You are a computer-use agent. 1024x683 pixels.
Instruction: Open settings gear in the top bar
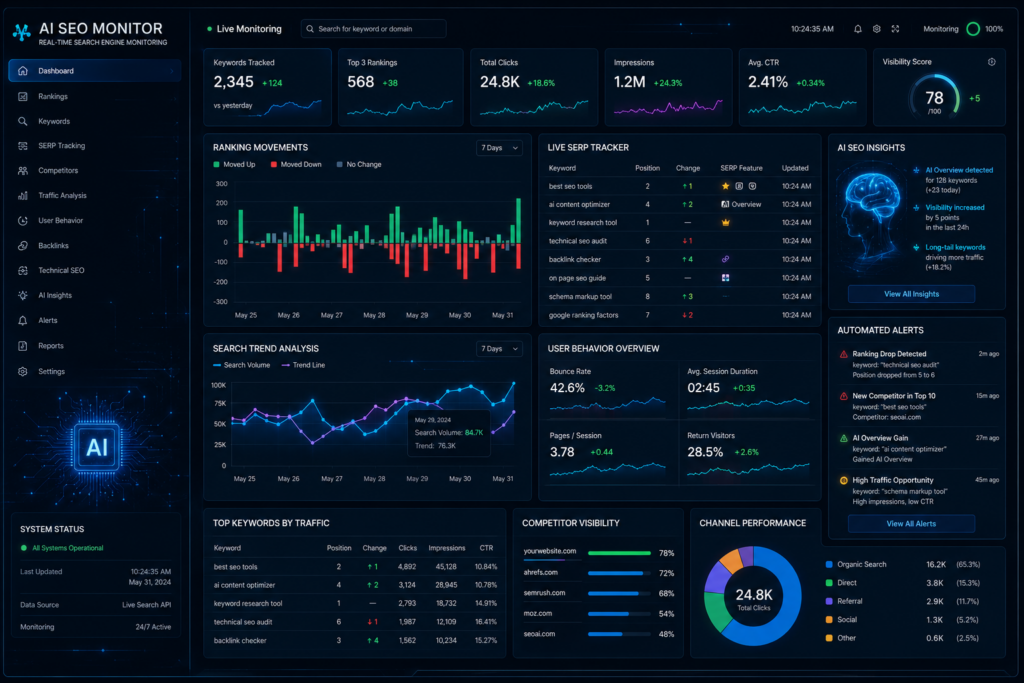(x=876, y=29)
